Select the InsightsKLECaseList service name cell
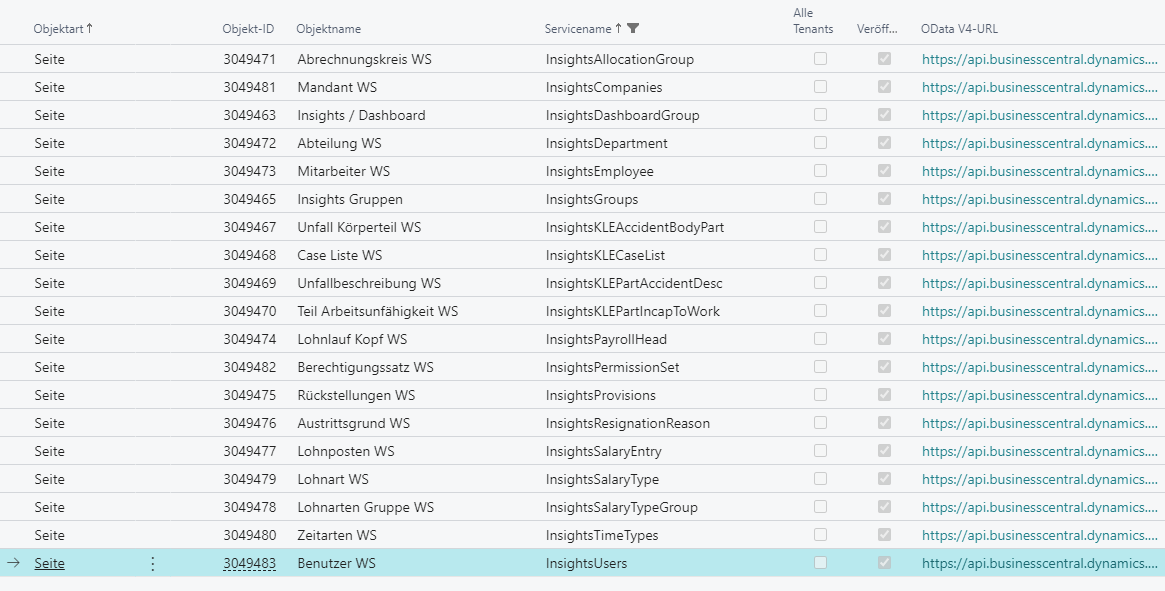Screen dimensions: 1165x591 (x=605, y=255)
